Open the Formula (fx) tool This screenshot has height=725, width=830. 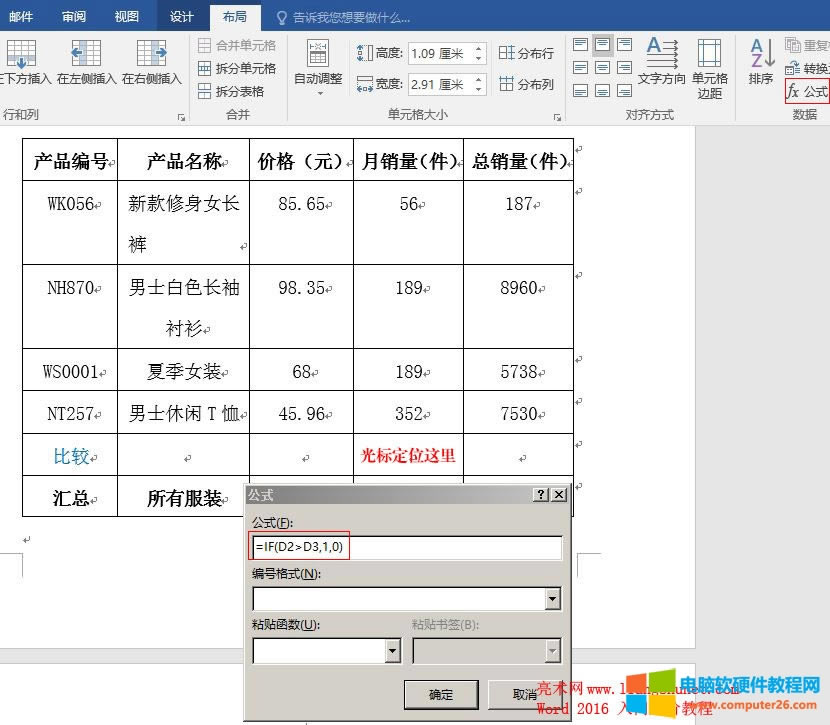[804, 88]
